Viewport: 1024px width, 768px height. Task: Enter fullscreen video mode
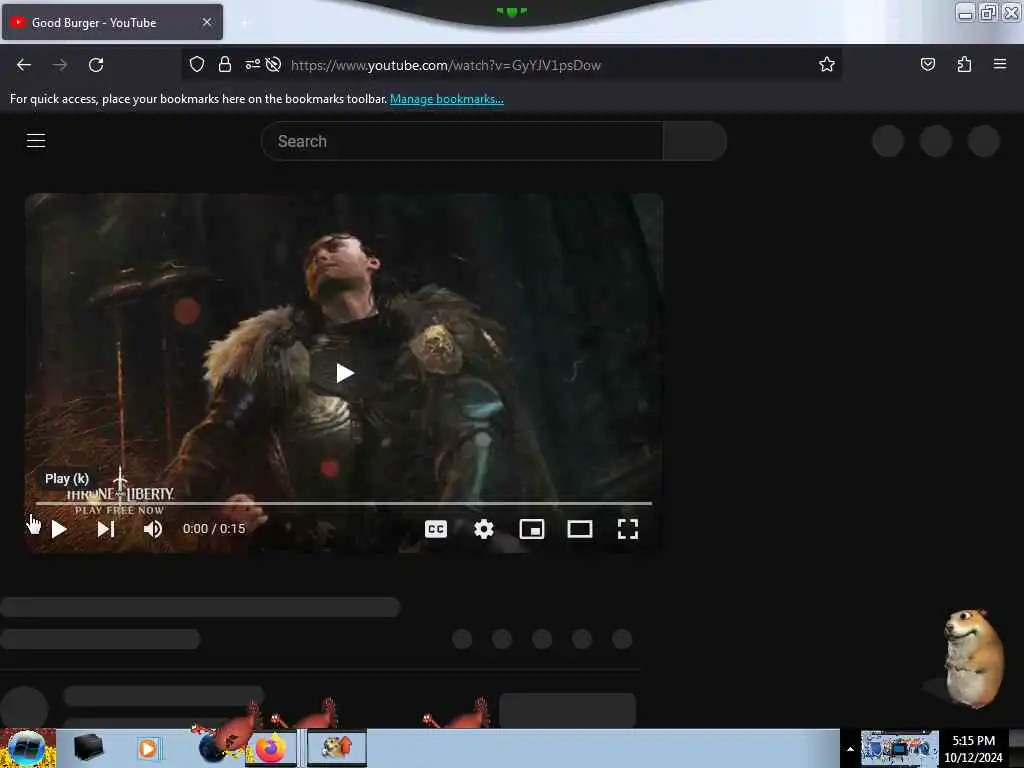click(628, 529)
